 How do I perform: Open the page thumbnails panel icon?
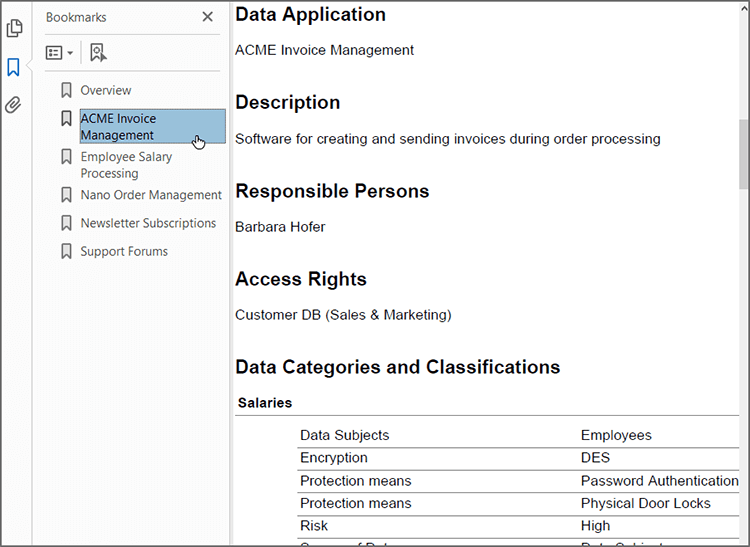coord(14,29)
